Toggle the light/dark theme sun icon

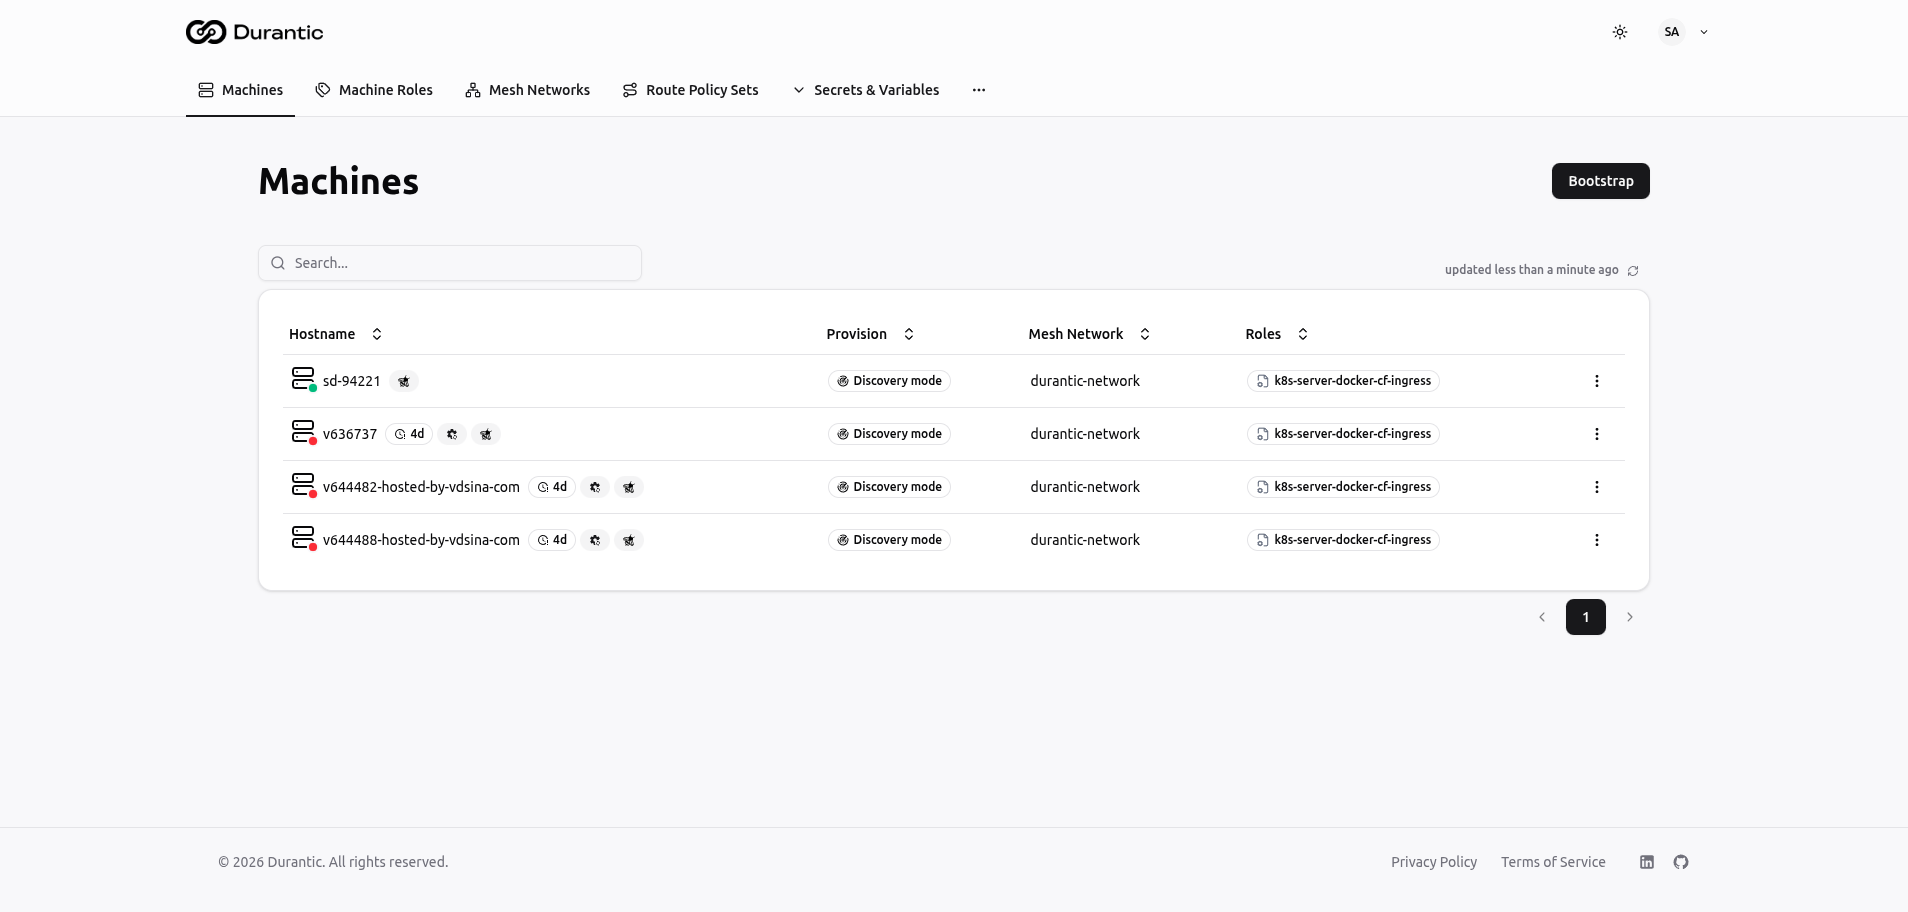coord(1620,32)
